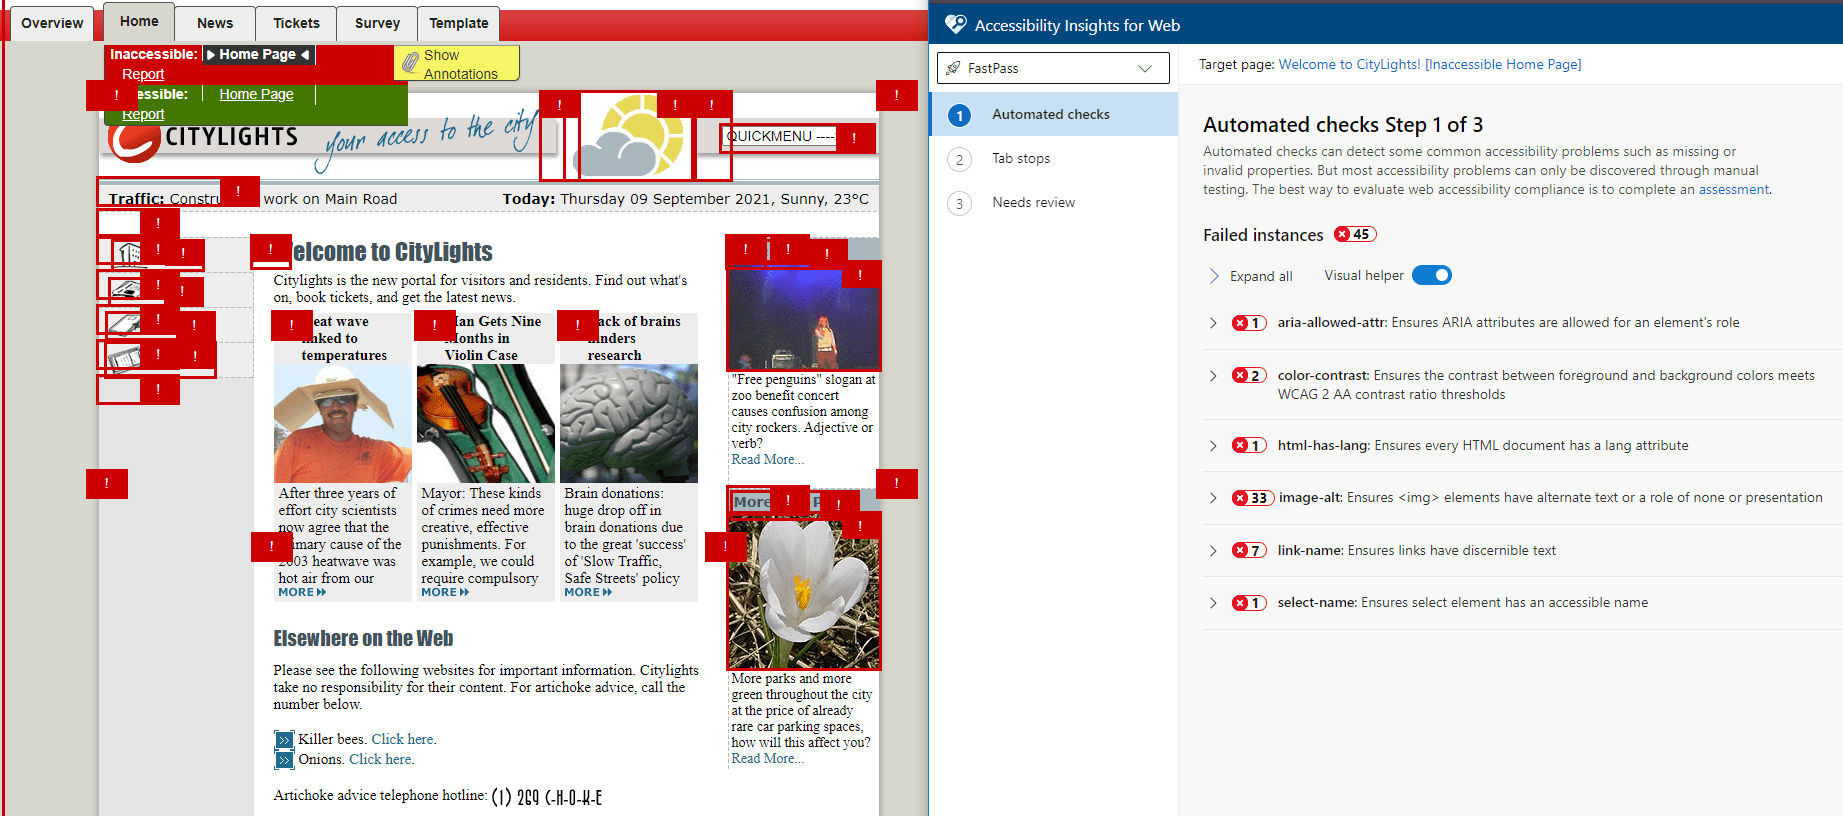
Task: Click the CityLights red circular logo
Action: click(132, 142)
